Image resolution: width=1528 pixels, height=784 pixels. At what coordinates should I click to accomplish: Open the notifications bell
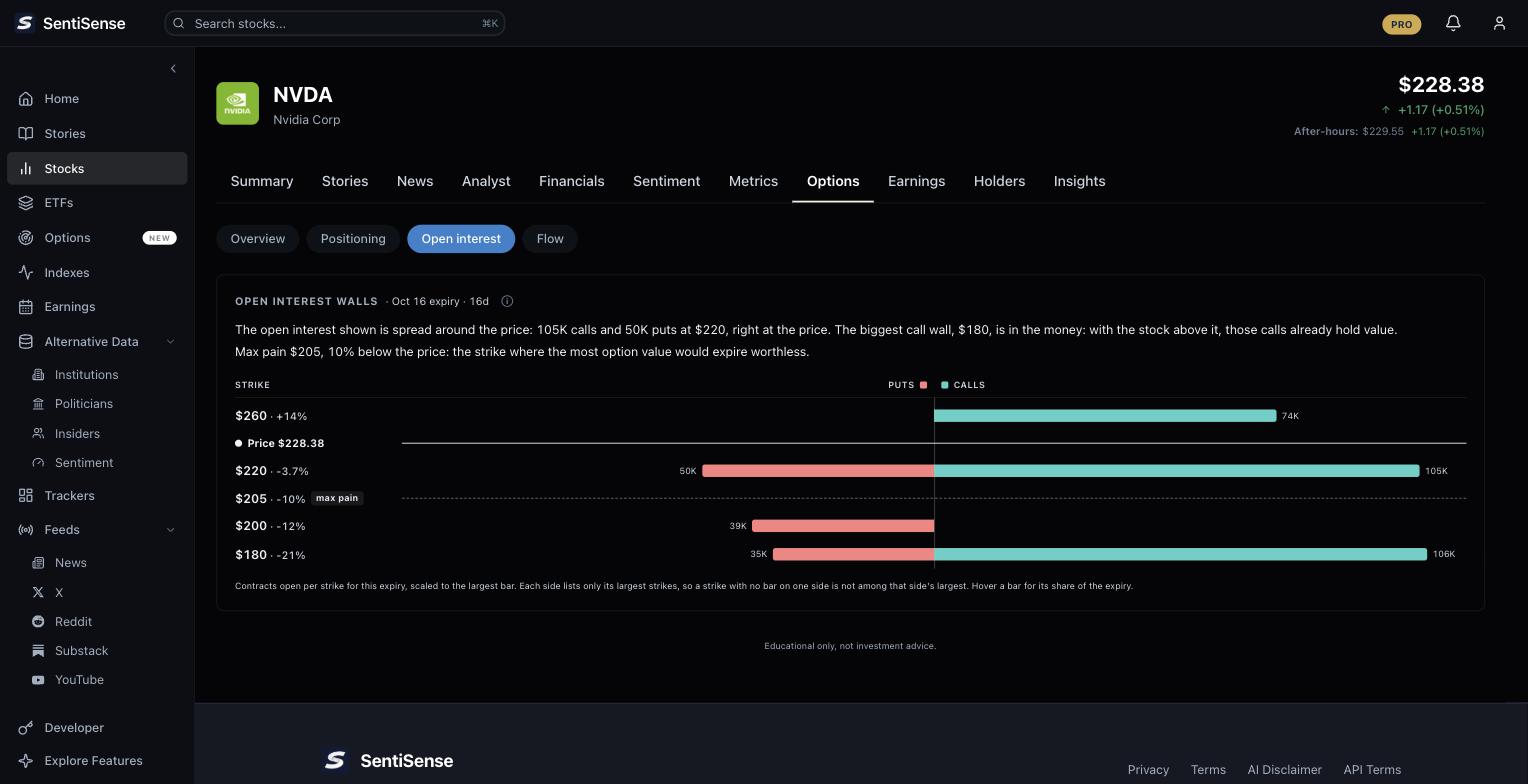1453,23
